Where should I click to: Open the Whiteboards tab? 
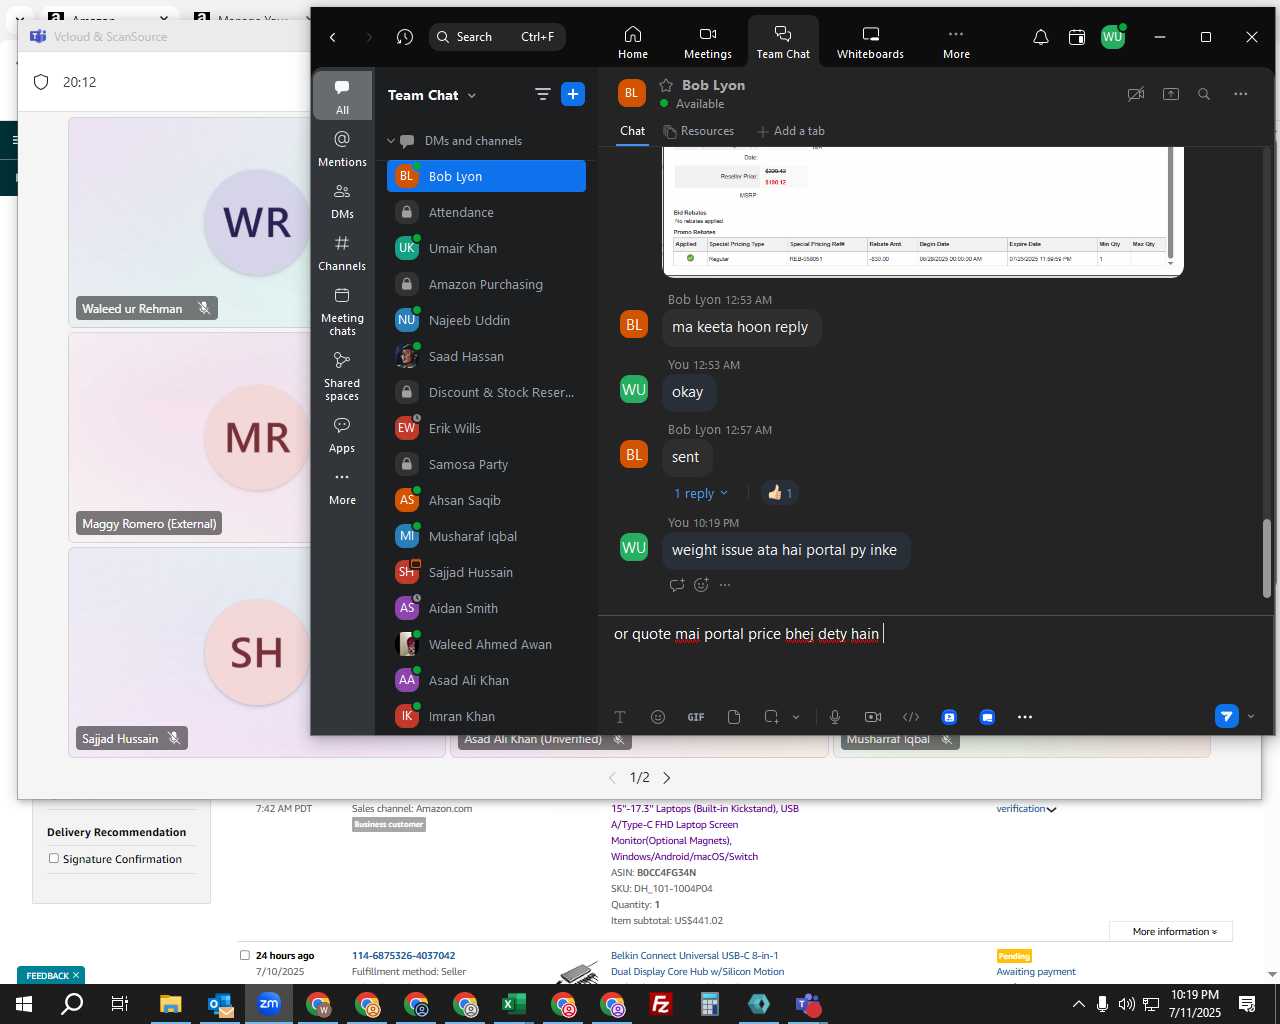pos(870,43)
